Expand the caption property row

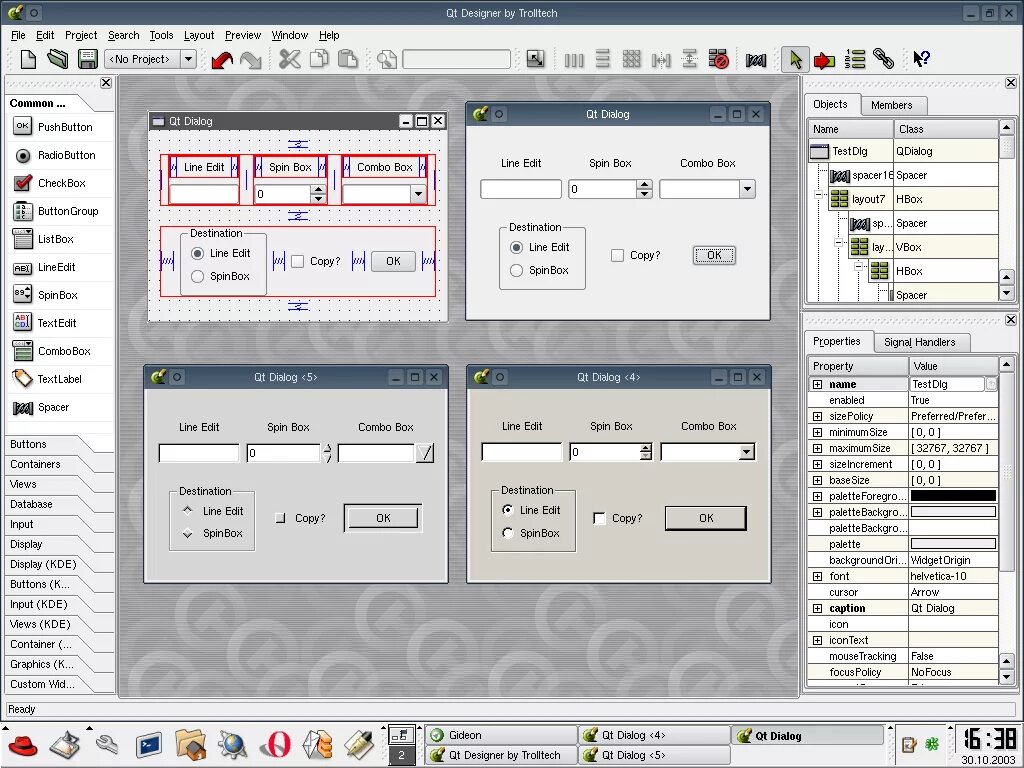pos(817,609)
